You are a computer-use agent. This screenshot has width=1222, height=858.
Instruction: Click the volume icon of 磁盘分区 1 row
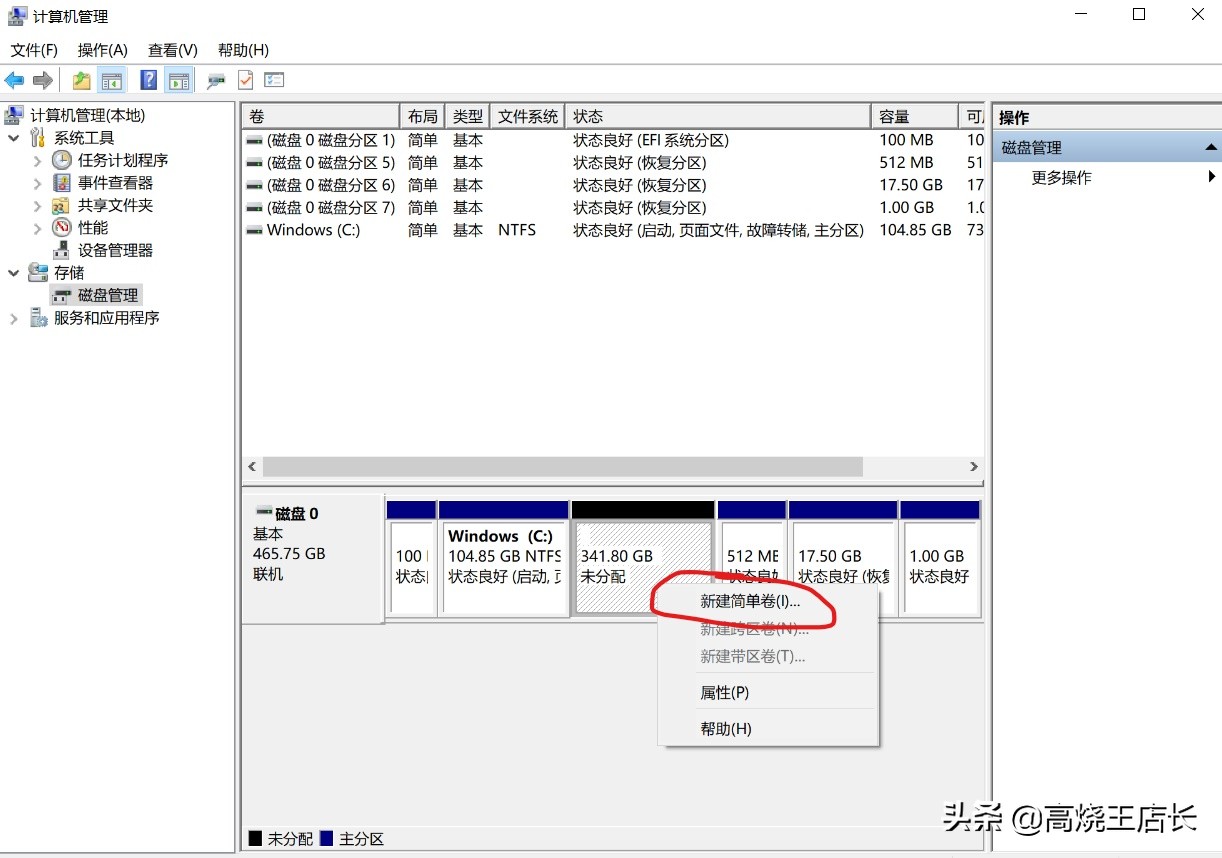[254, 140]
